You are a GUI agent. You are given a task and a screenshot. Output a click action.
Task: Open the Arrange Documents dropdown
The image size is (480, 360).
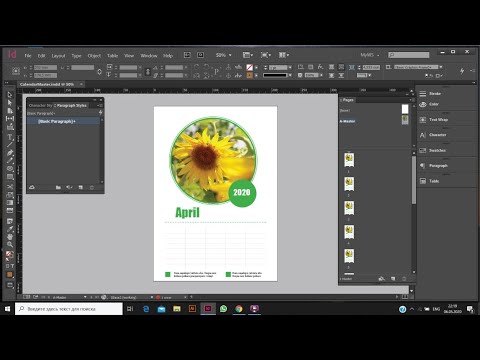284,55
